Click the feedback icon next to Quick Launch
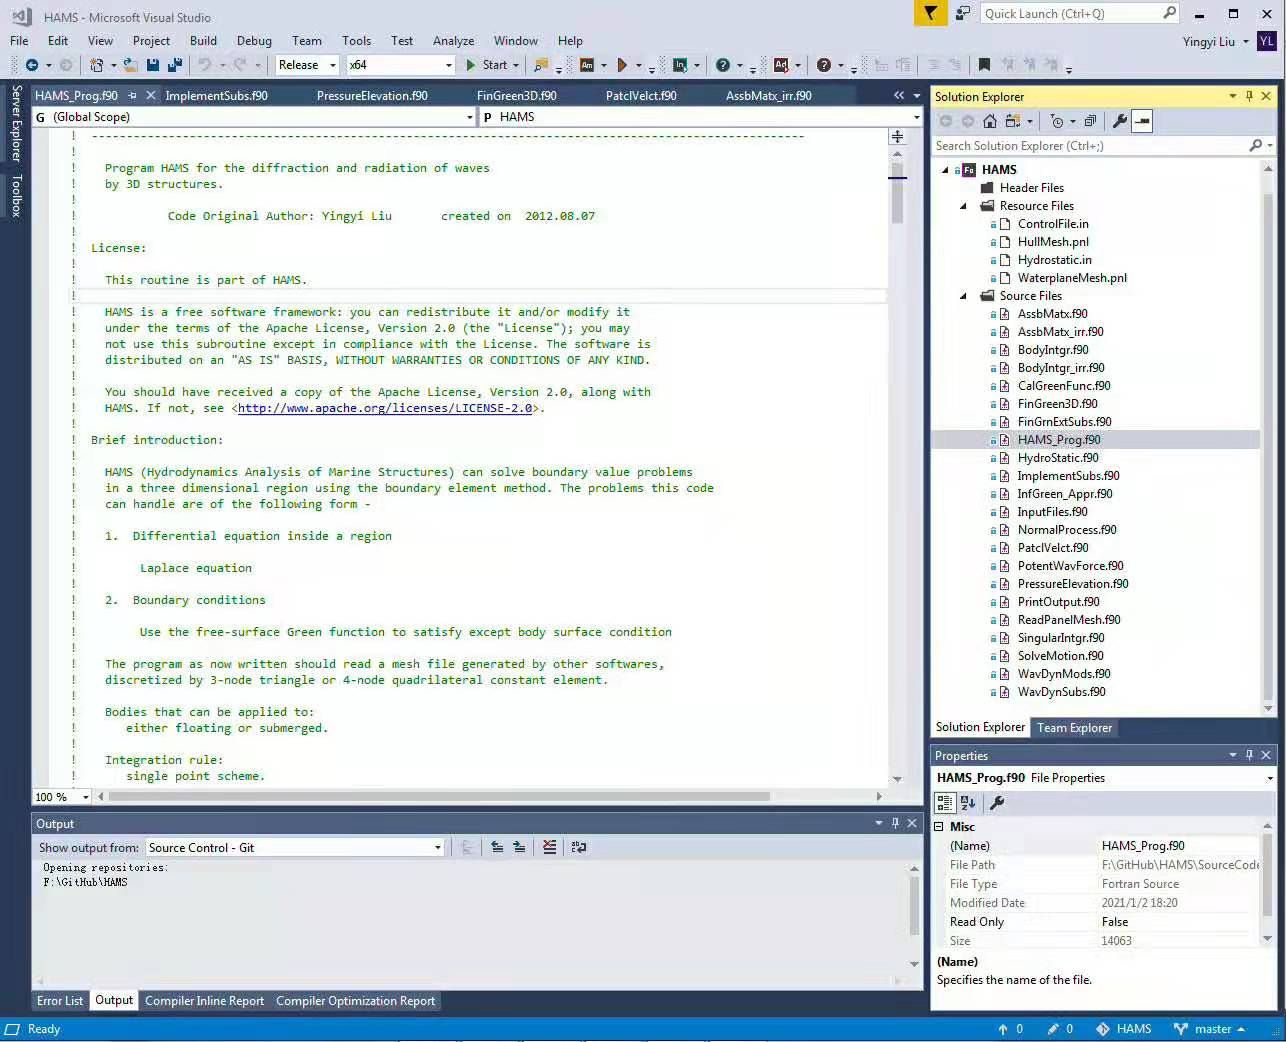Viewport: 1286px width, 1042px height. pos(962,13)
